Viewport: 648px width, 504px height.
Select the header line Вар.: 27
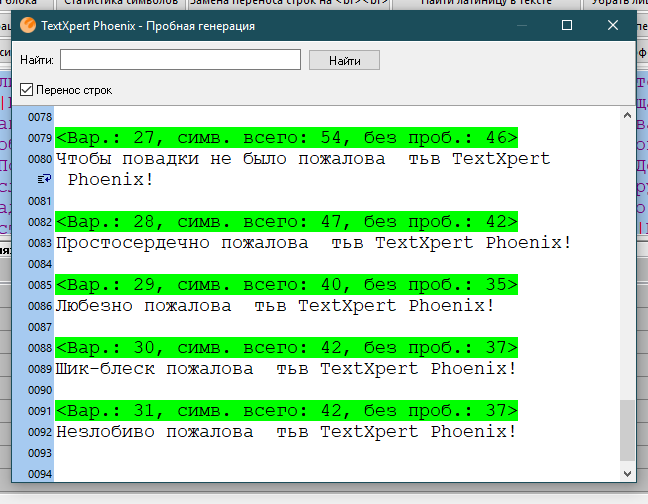pyautogui.click(x=286, y=138)
